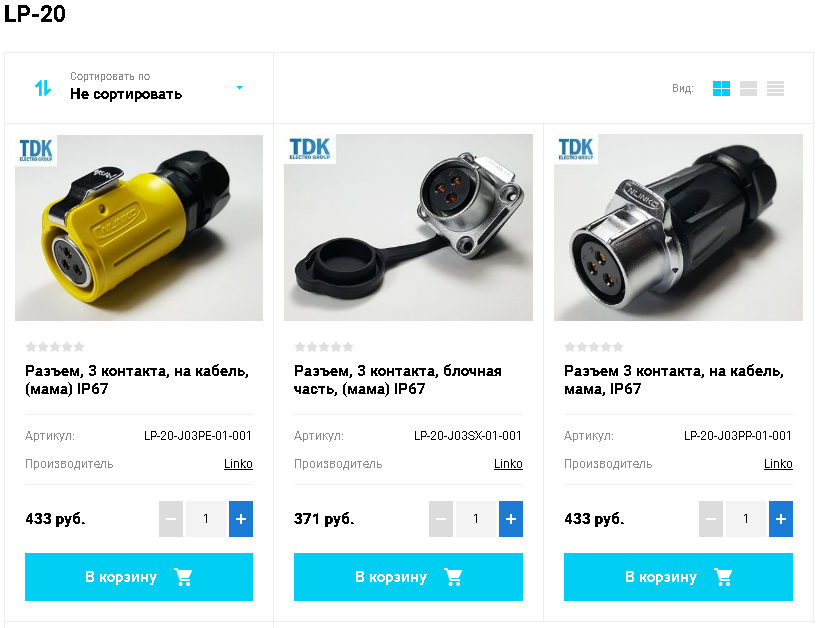Click quantity field for LP-20-J03SX-01-001
This screenshot has height=628, width=823.
476,519
